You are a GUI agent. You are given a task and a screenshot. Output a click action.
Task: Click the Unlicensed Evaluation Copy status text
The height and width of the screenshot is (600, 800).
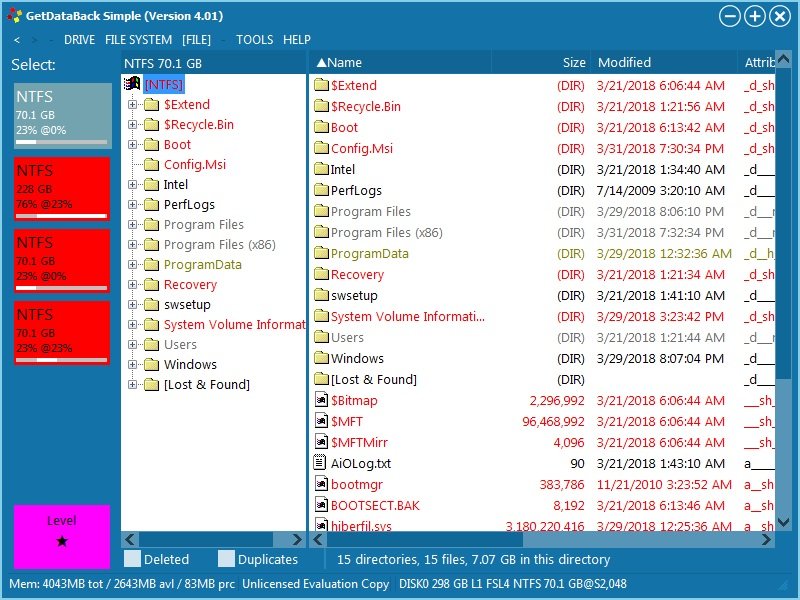[315, 584]
